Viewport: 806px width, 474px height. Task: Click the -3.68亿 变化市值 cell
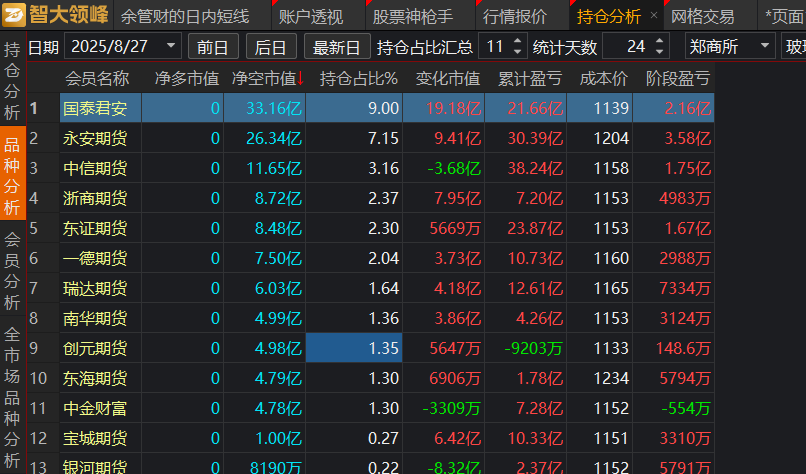[444, 168]
